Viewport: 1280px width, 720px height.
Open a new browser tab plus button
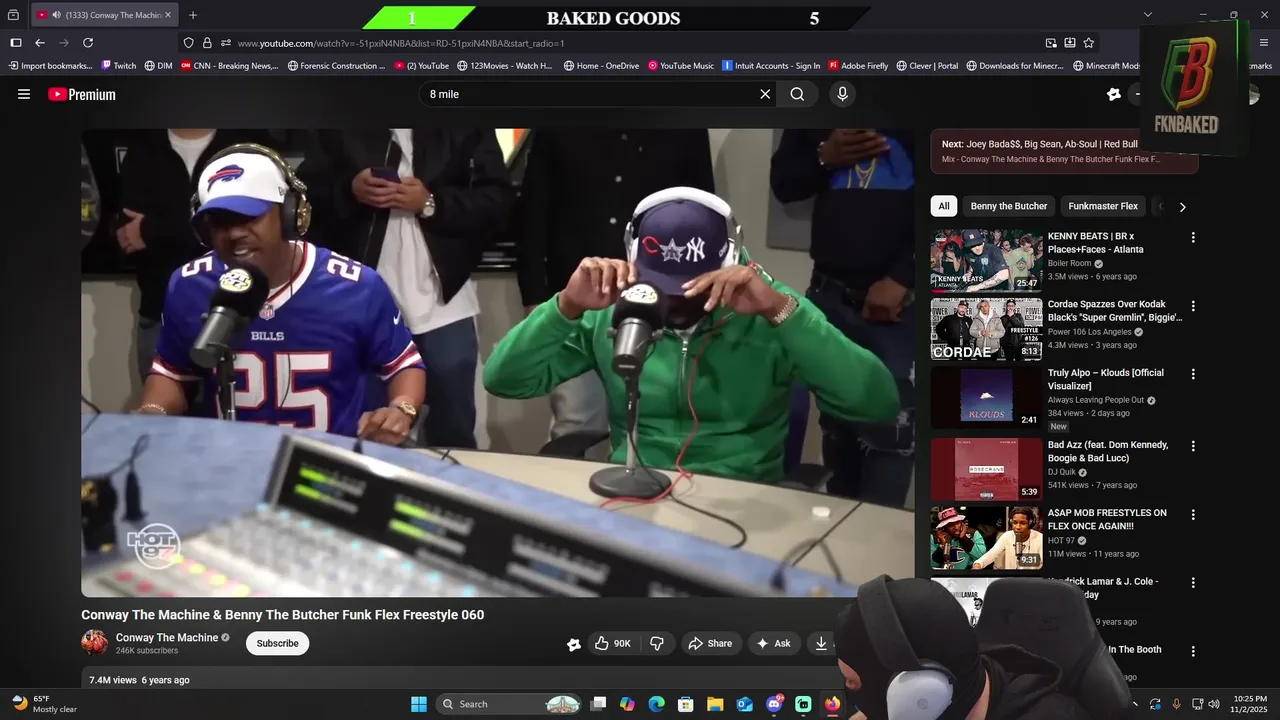(193, 15)
